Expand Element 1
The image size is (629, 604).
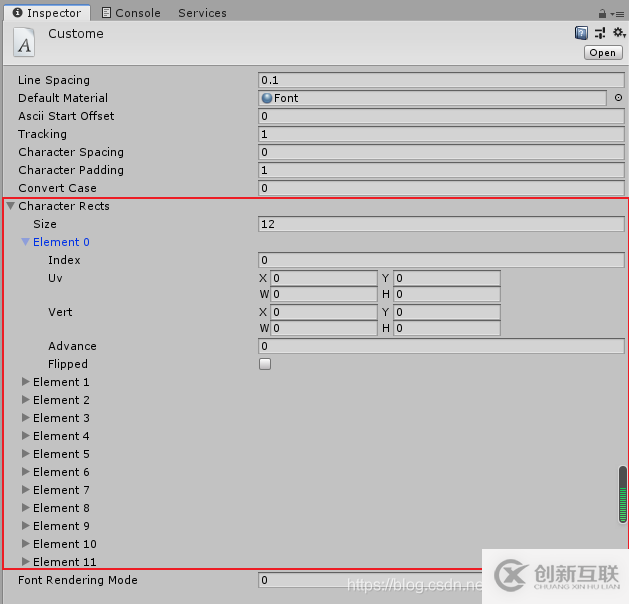(25, 381)
